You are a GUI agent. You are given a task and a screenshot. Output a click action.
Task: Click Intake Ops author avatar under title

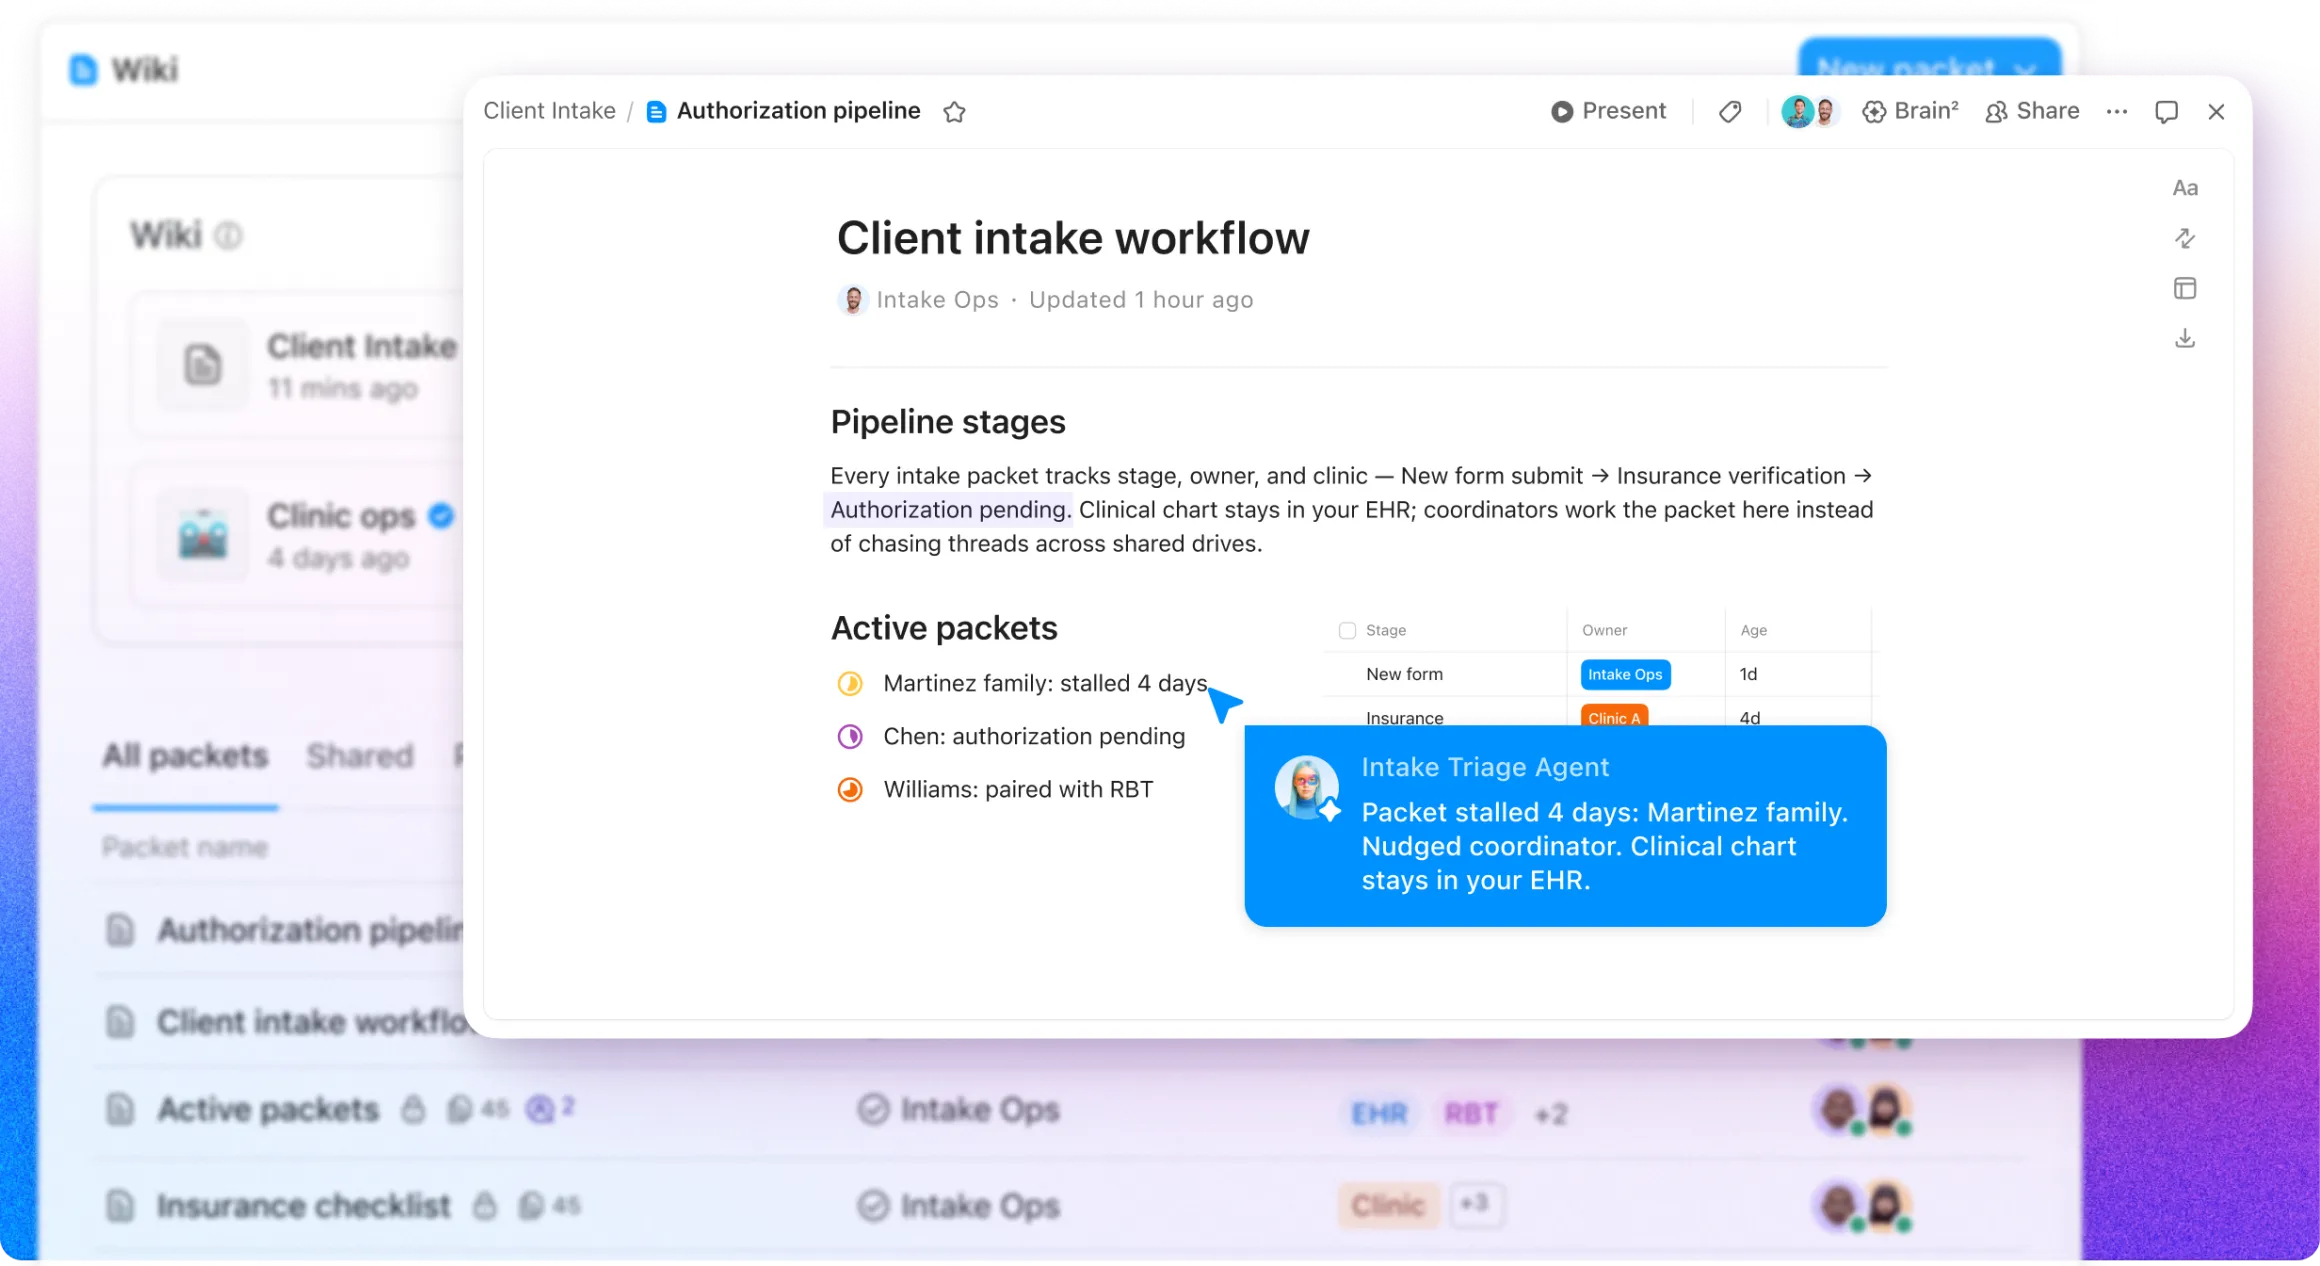(x=852, y=299)
